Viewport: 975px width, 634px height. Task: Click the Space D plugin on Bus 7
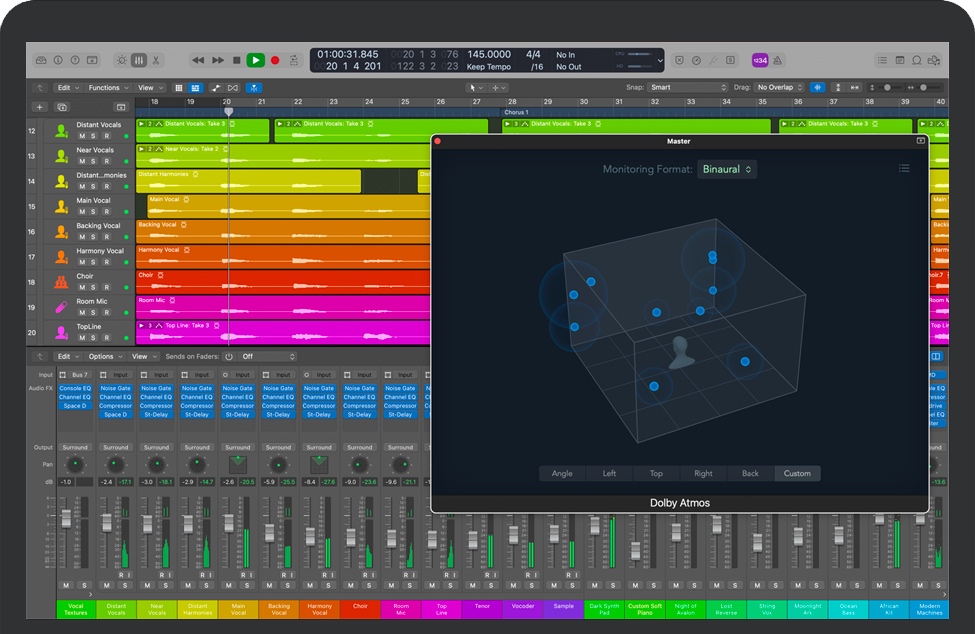point(75,406)
